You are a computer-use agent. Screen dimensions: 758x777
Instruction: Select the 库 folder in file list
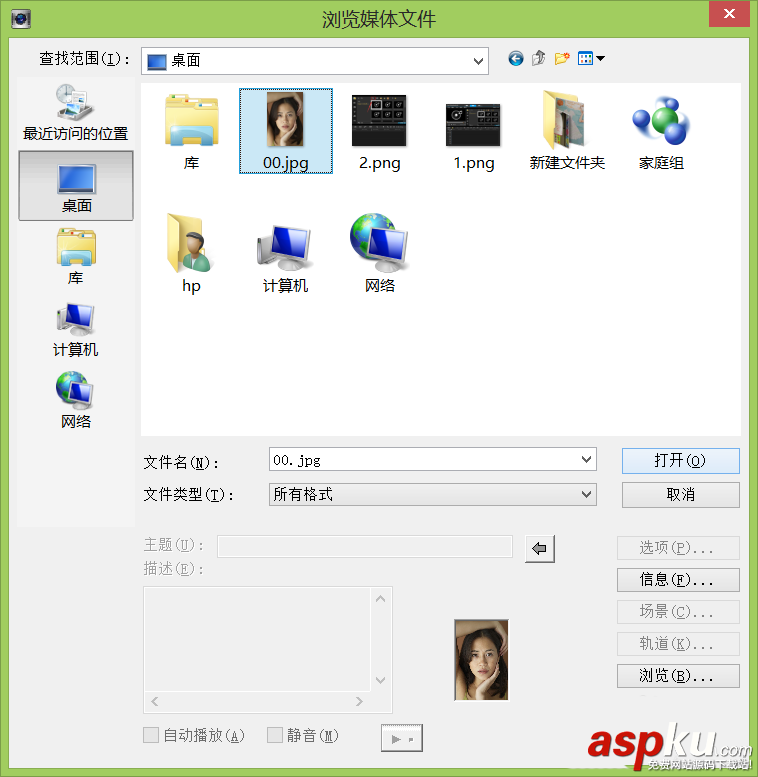tap(191, 131)
